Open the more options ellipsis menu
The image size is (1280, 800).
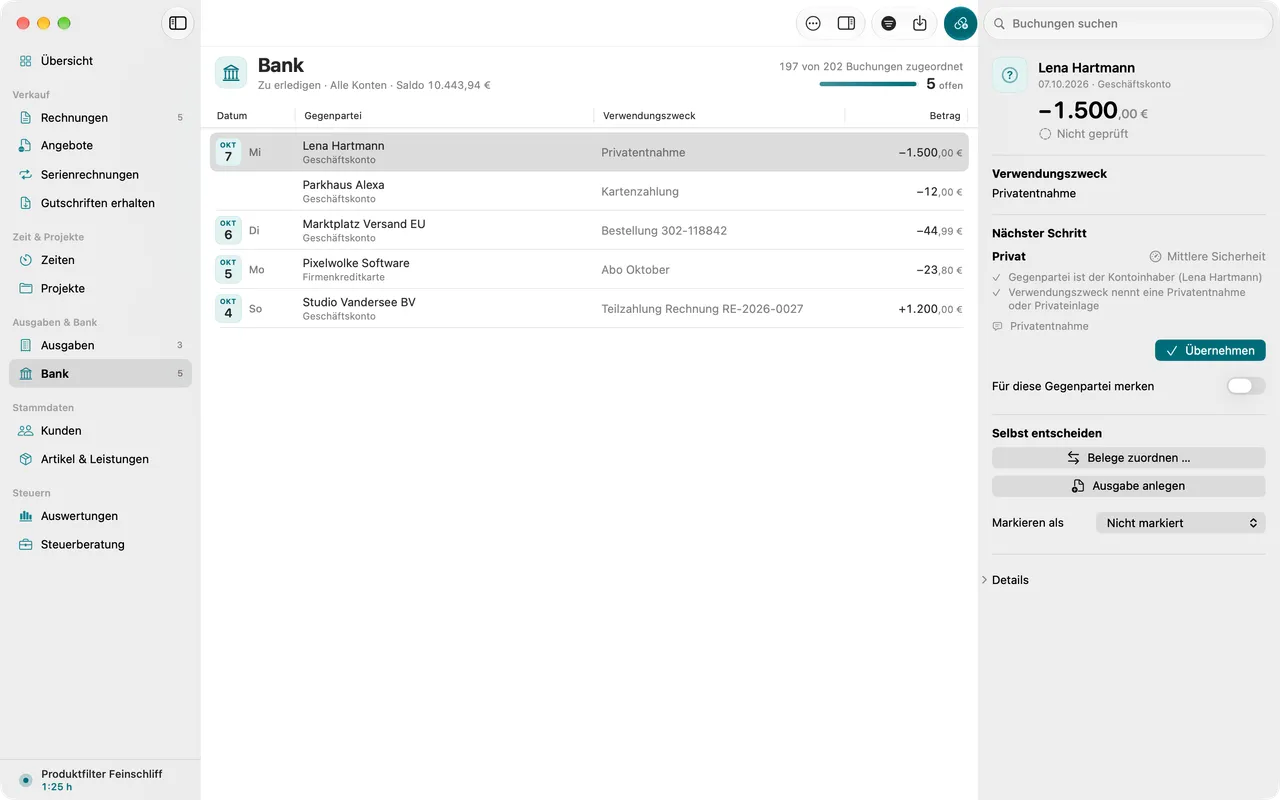tap(813, 23)
